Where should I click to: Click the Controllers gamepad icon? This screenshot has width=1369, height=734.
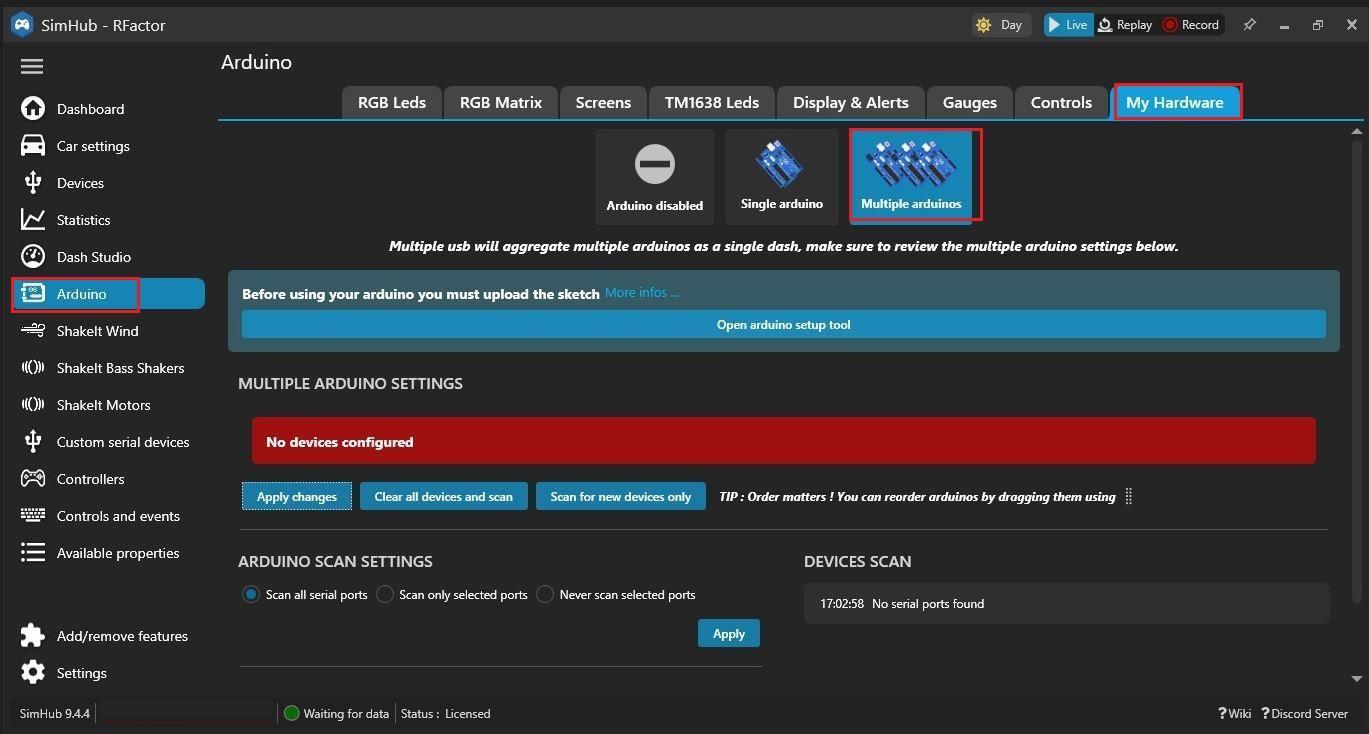(33, 478)
